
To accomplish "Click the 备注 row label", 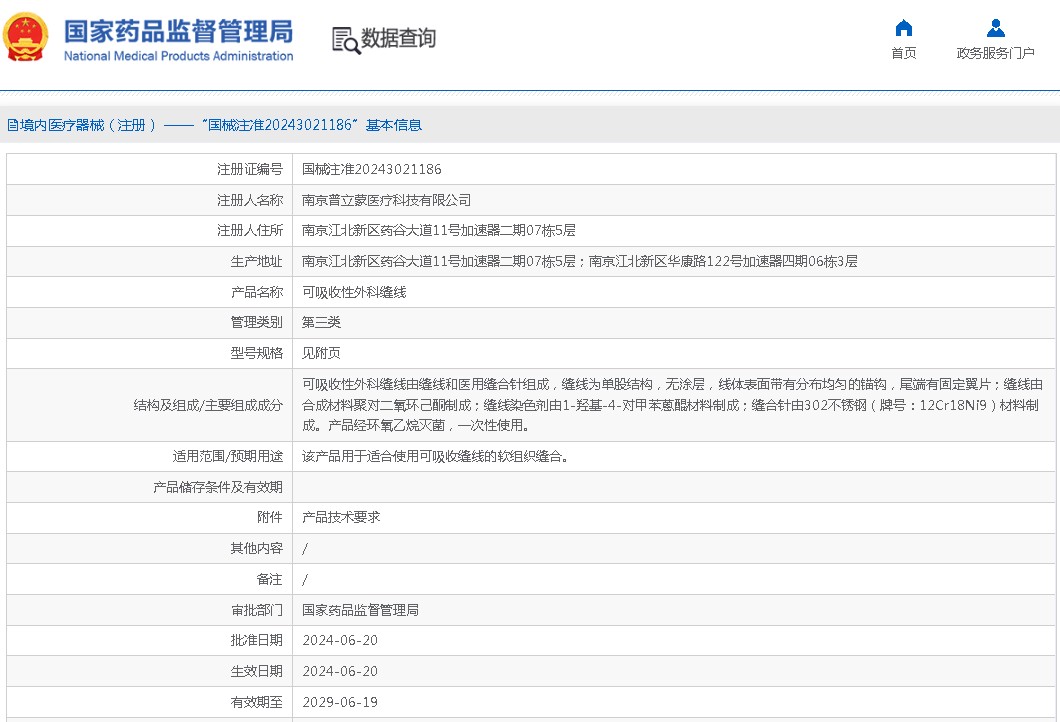I will pyautogui.click(x=269, y=579).
